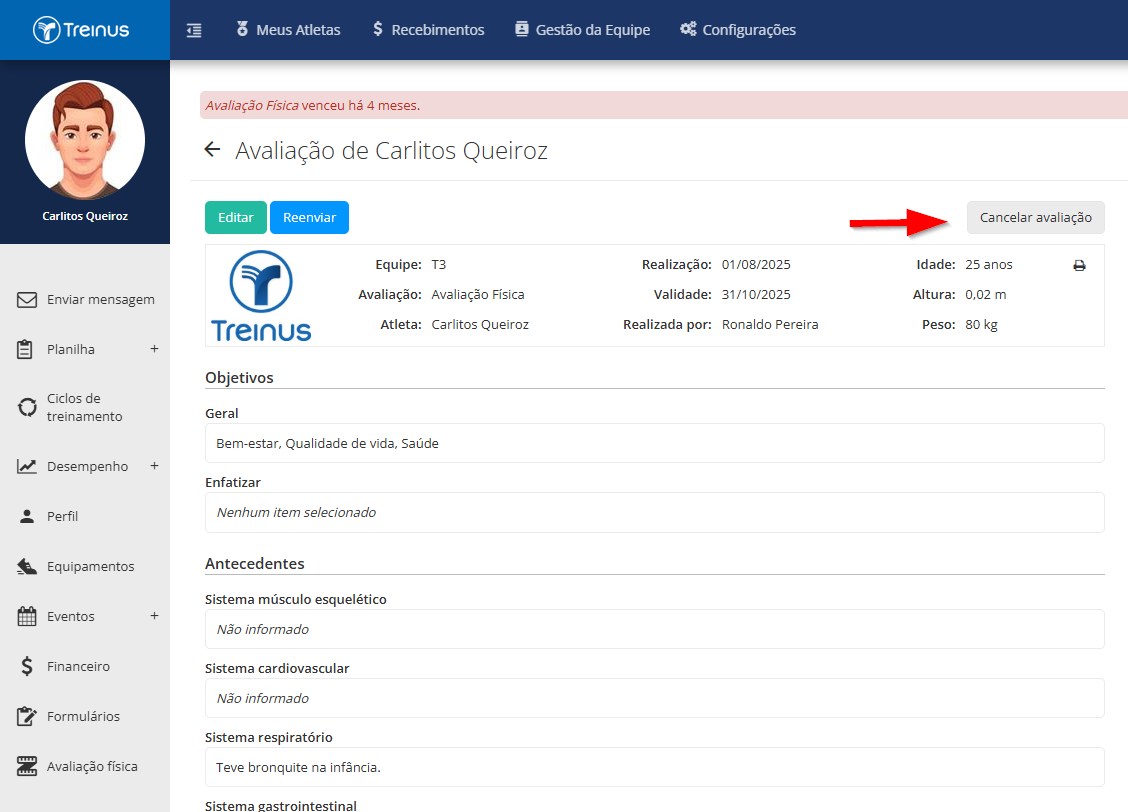Click the Ciclos de treinamento cycle icon
1128x812 pixels.
click(27, 407)
